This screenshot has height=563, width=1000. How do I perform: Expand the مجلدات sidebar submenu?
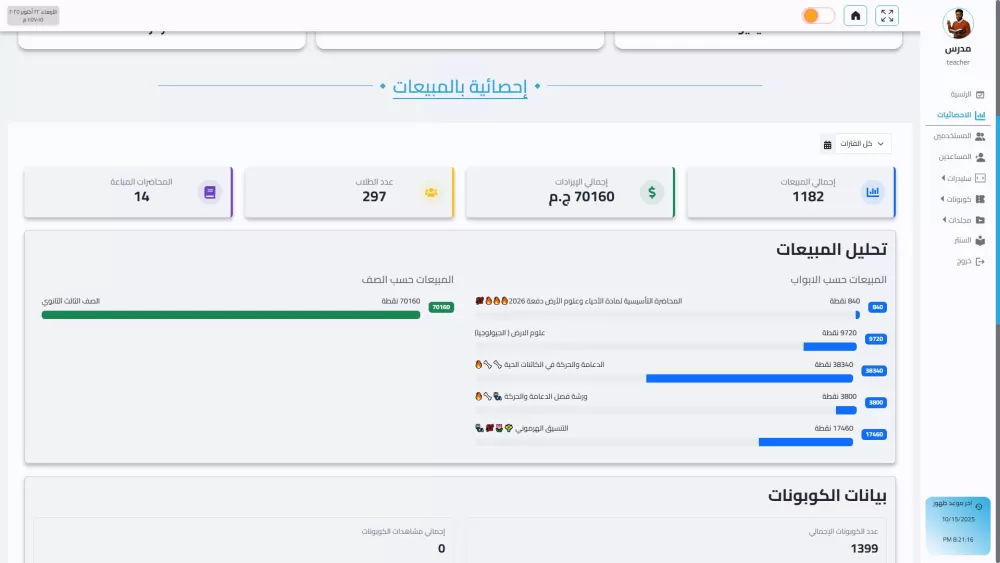pos(960,220)
